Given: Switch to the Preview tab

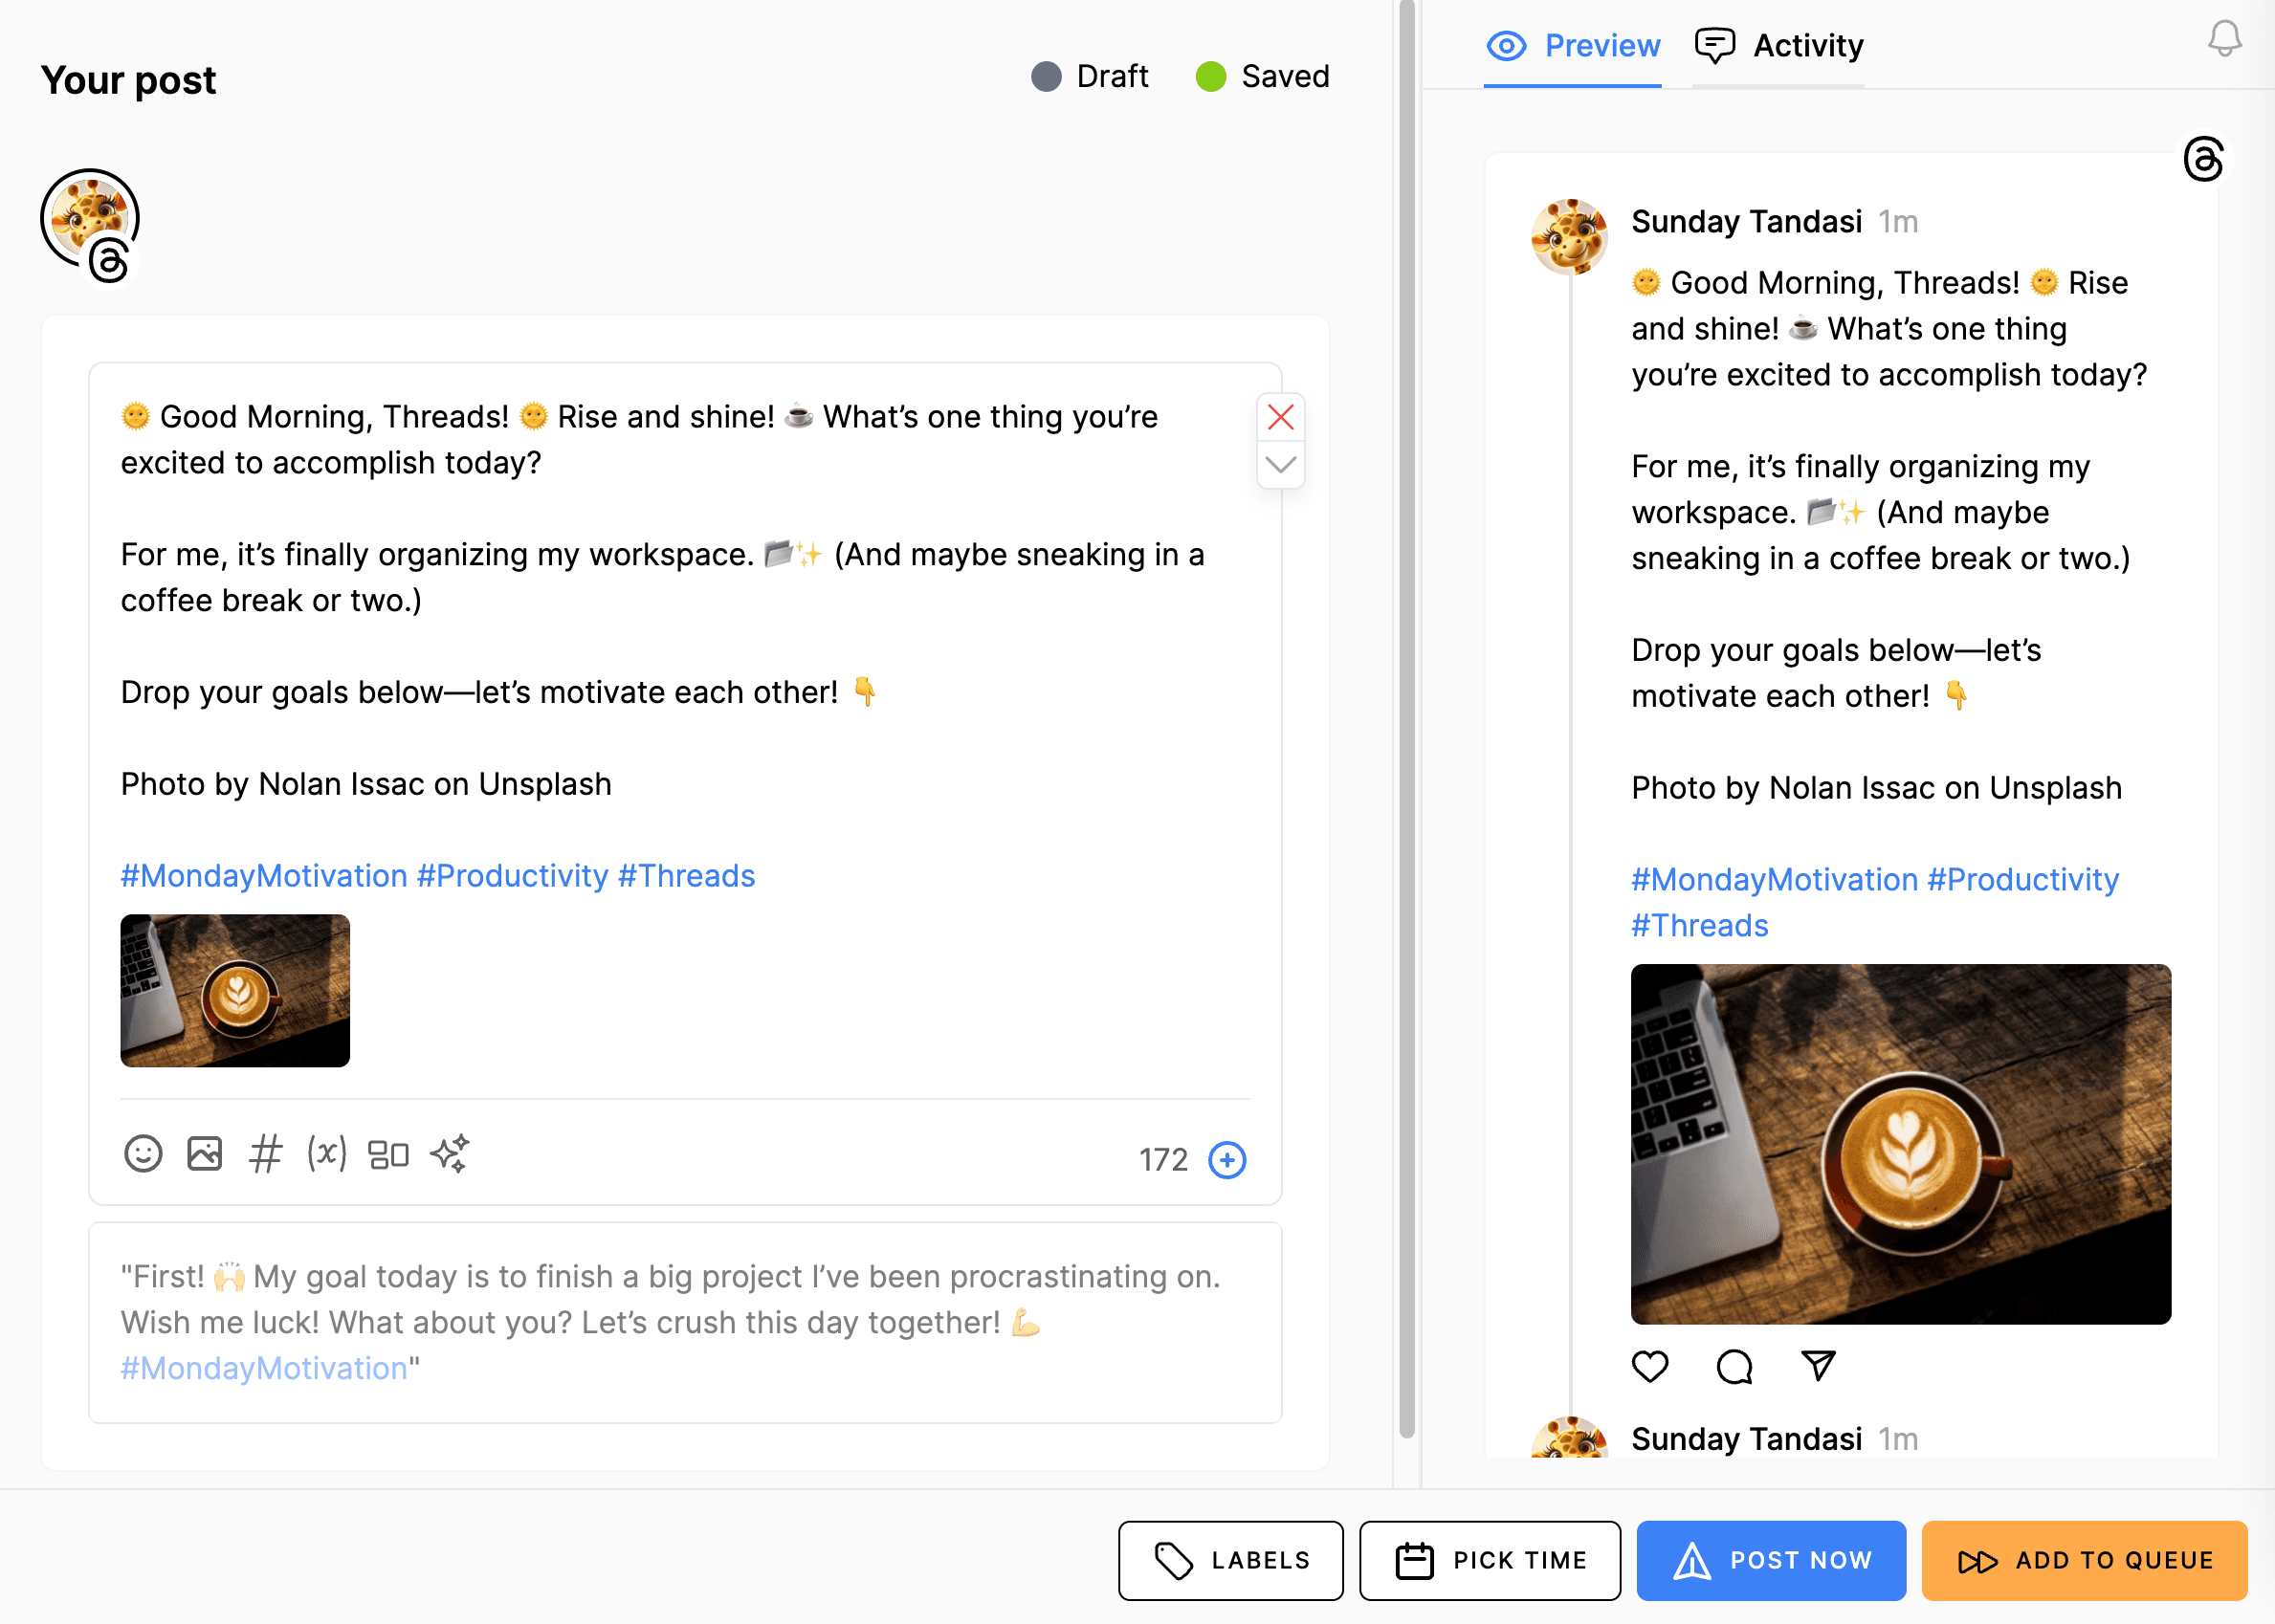Looking at the screenshot, I should 1573,45.
